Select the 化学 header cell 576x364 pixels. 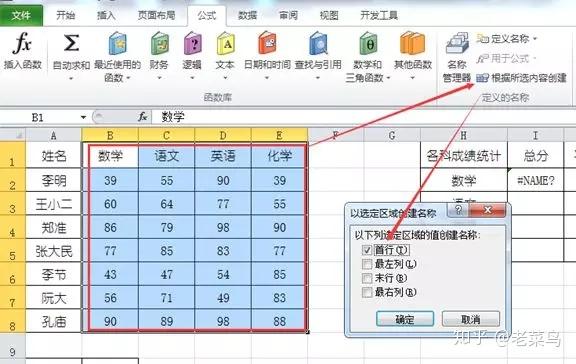[279, 156]
